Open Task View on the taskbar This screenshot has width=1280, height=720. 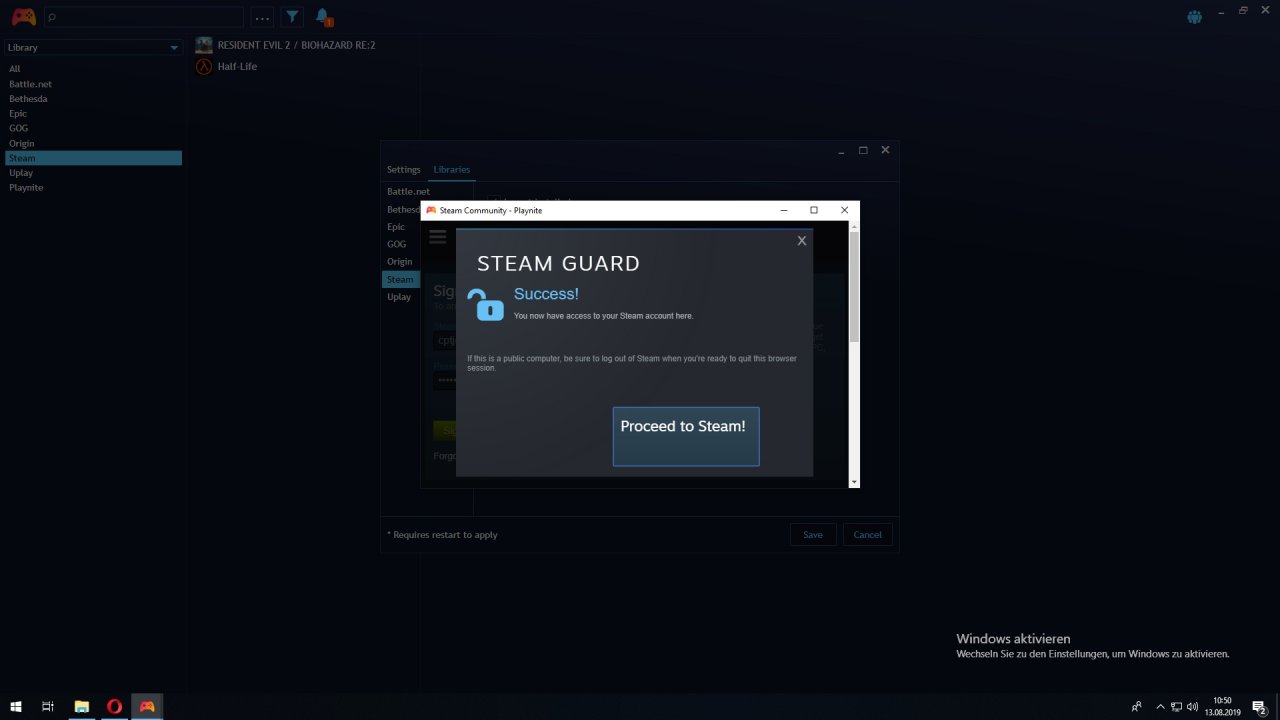click(x=48, y=706)
